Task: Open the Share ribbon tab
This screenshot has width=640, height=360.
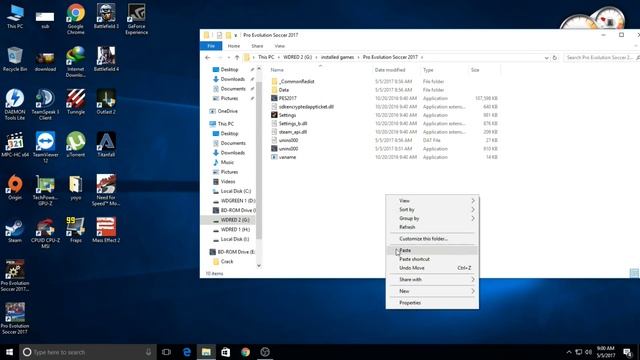Action: (257, 46)
